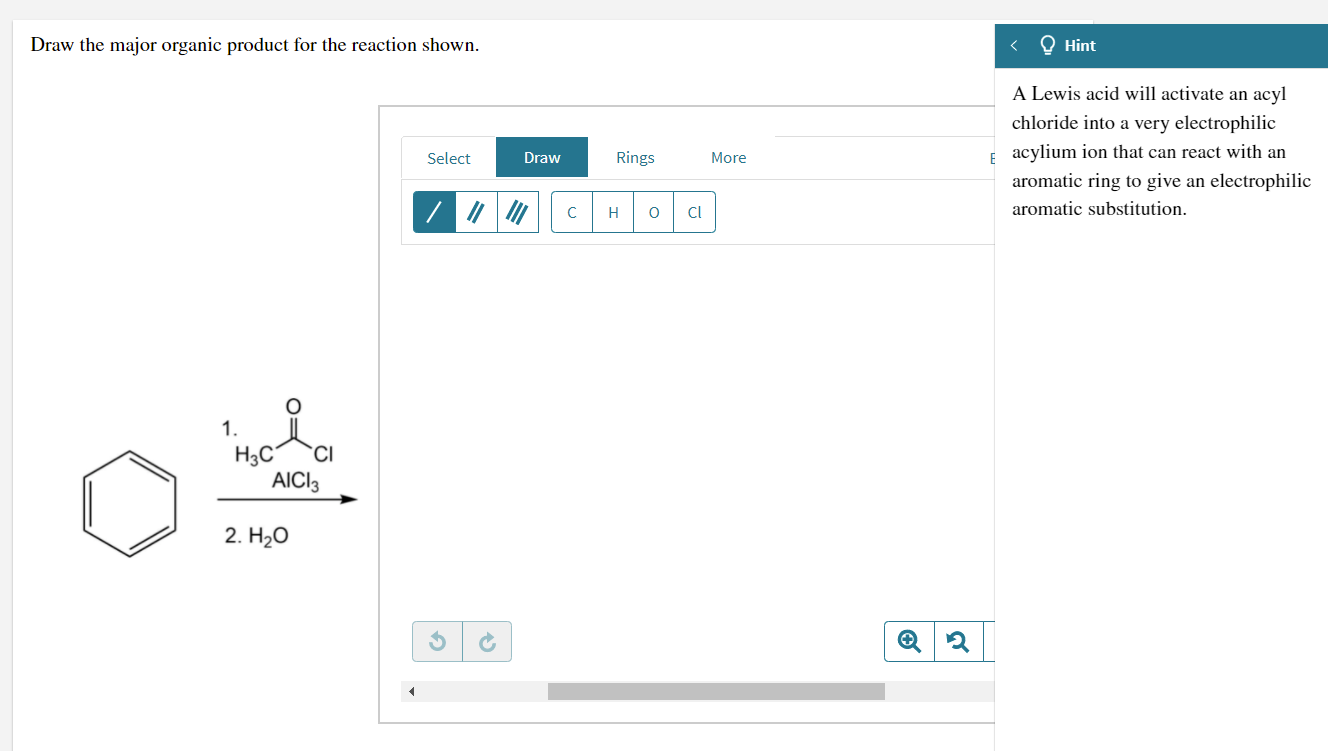Undo the last drawing action

click(437, 641)
